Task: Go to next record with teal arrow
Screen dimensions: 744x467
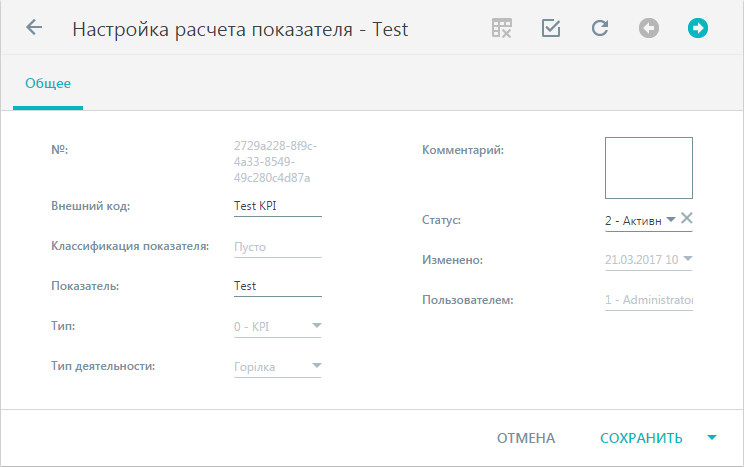Action: point(698,28)
